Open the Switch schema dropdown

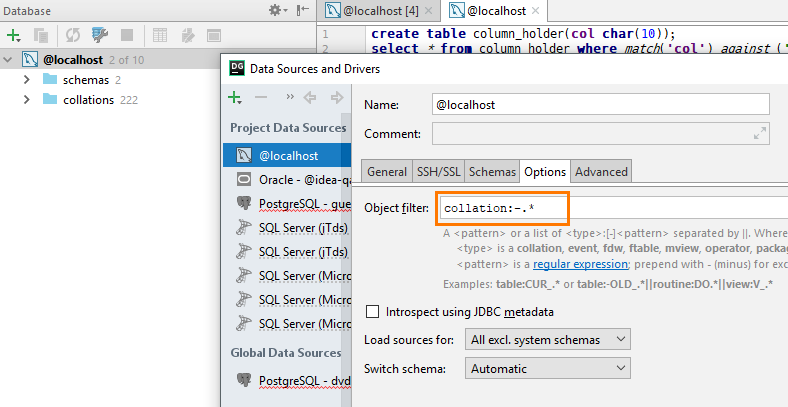(547, 368)
